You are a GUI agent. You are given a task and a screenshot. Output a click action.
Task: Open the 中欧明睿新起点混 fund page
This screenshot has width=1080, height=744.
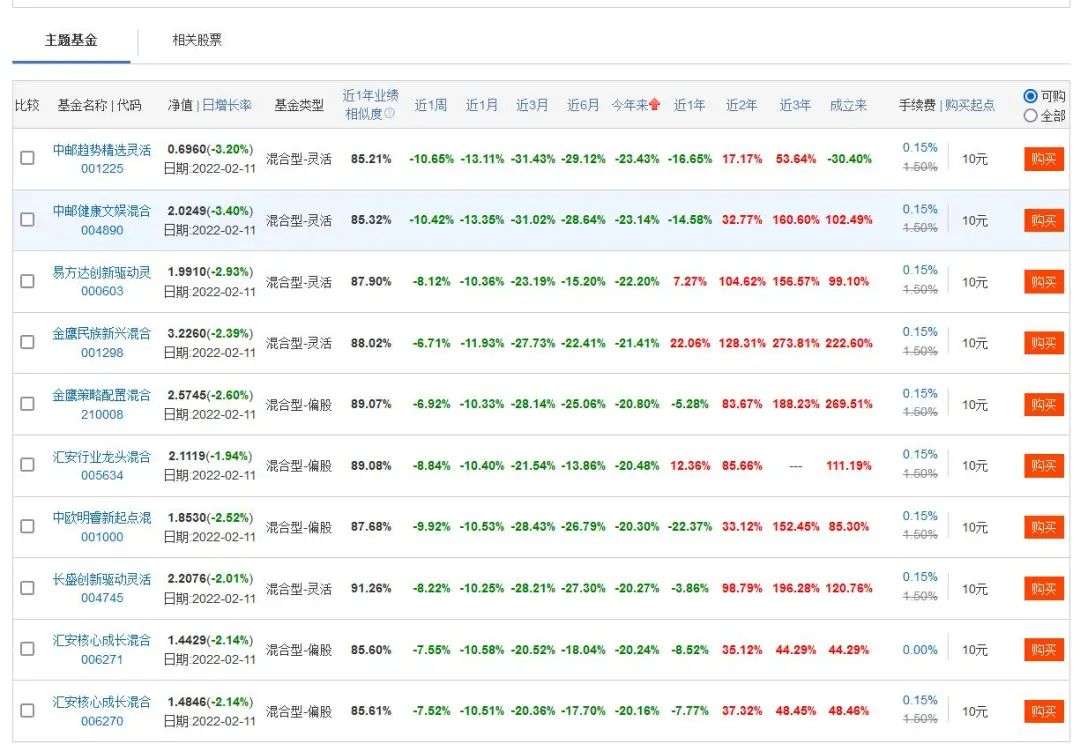(102, 518)
